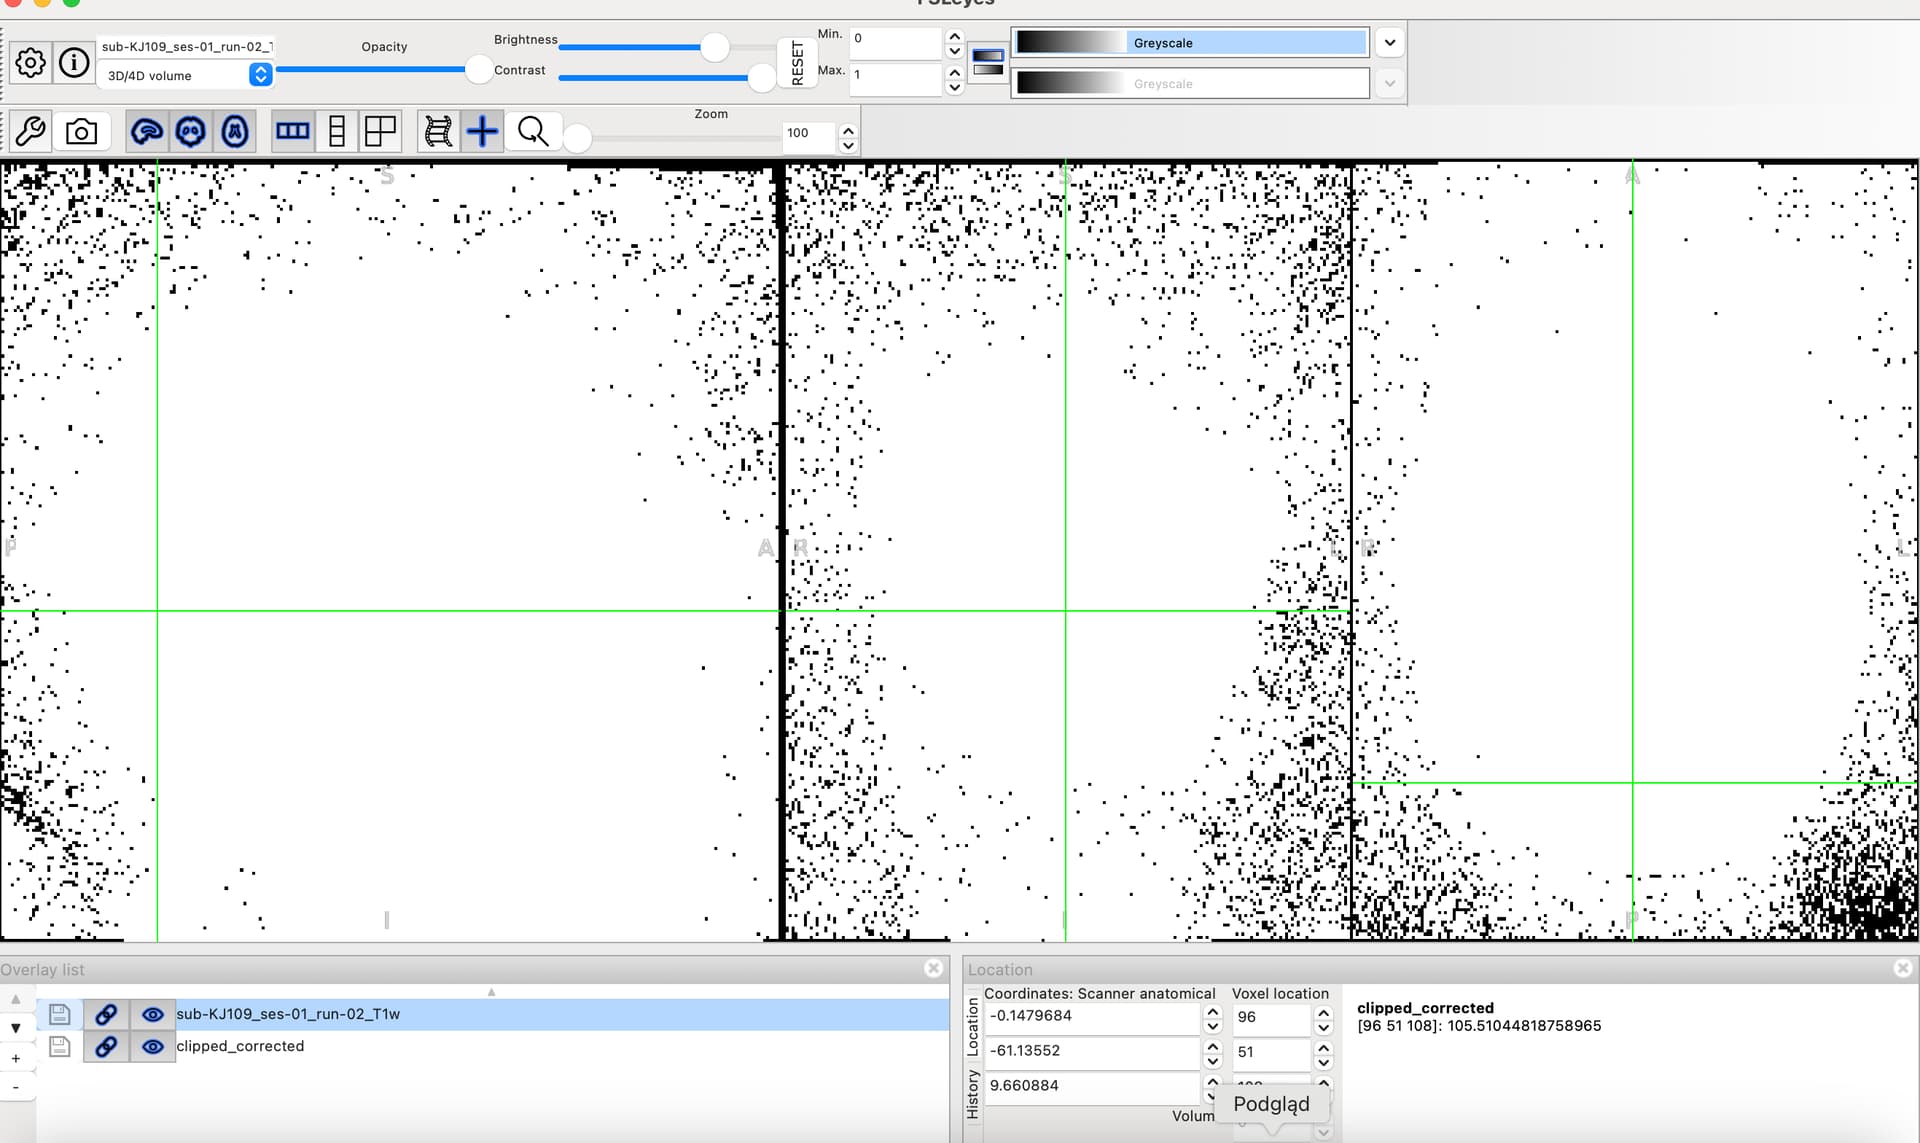1920x1143 pixels.
Task: Open overlay display settings gear
Action: [x=31, y=63]
